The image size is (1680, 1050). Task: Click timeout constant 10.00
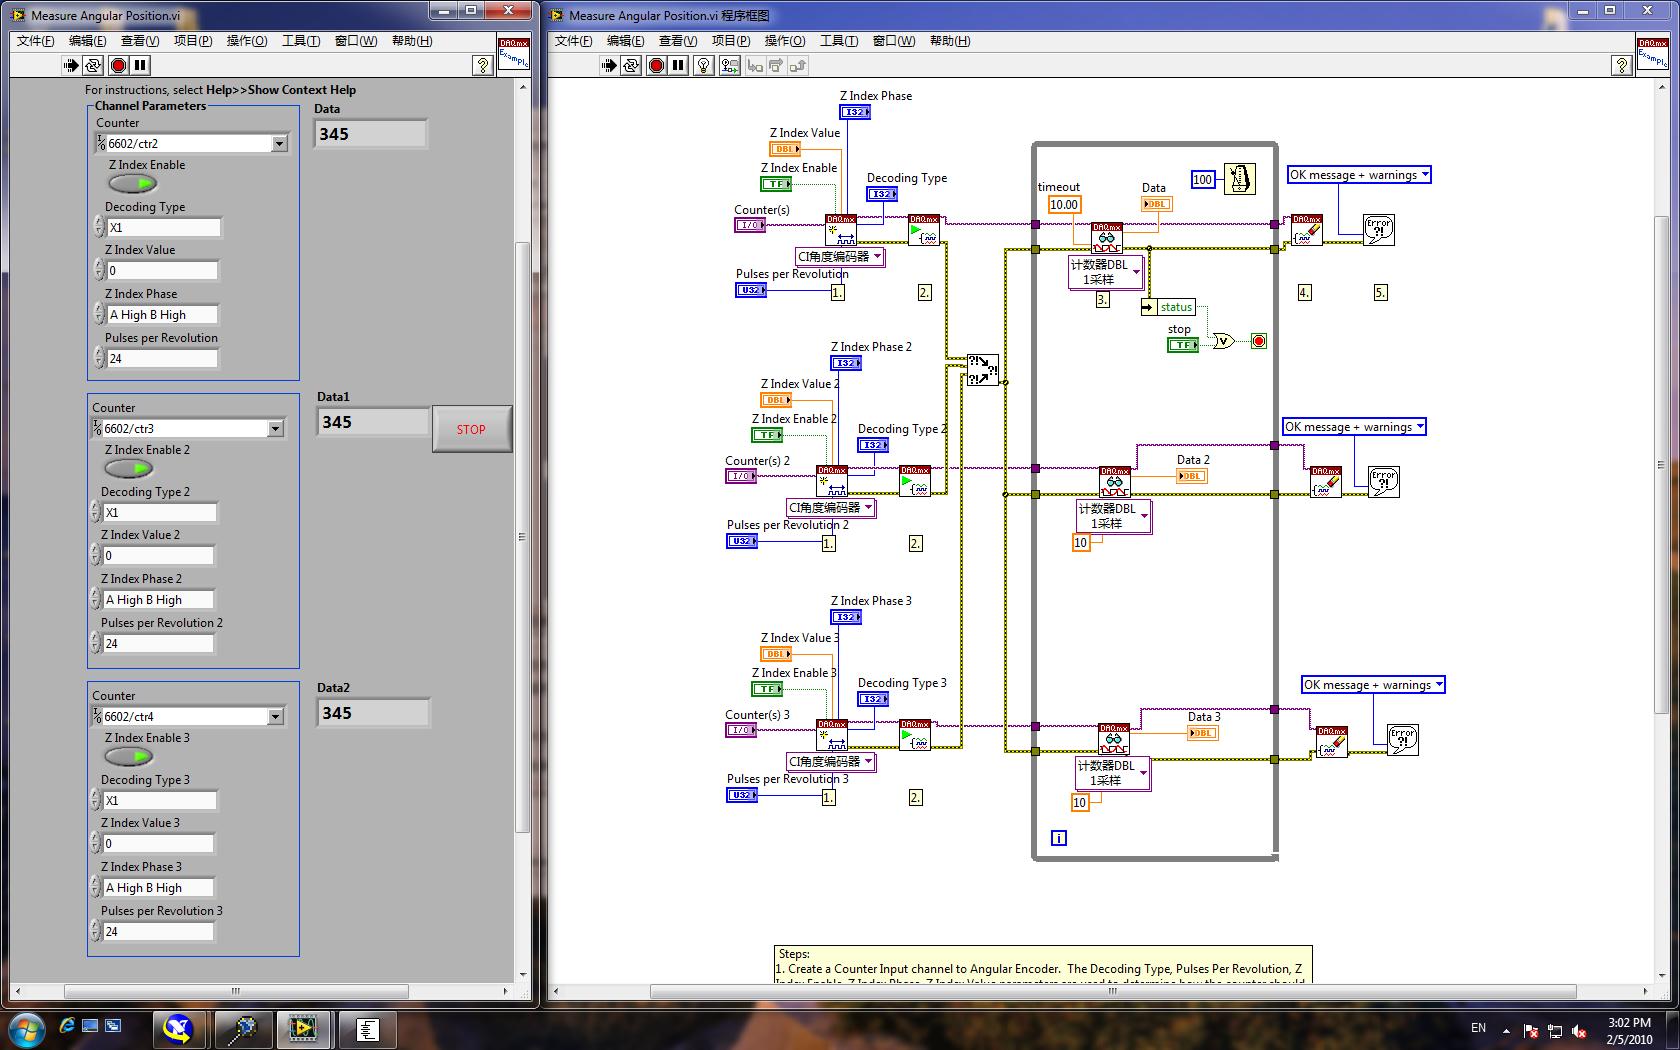tap(1064, 205)
